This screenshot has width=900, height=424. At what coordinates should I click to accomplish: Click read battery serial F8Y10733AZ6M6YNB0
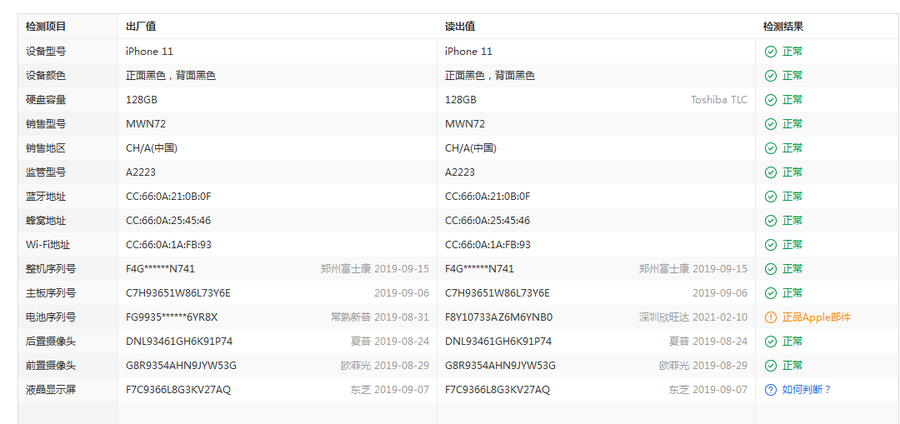coord(499,317)
